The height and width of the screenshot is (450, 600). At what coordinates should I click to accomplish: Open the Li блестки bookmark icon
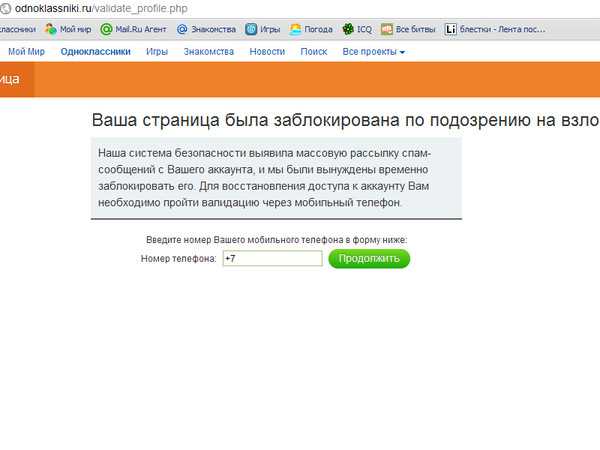click(450, 29)
